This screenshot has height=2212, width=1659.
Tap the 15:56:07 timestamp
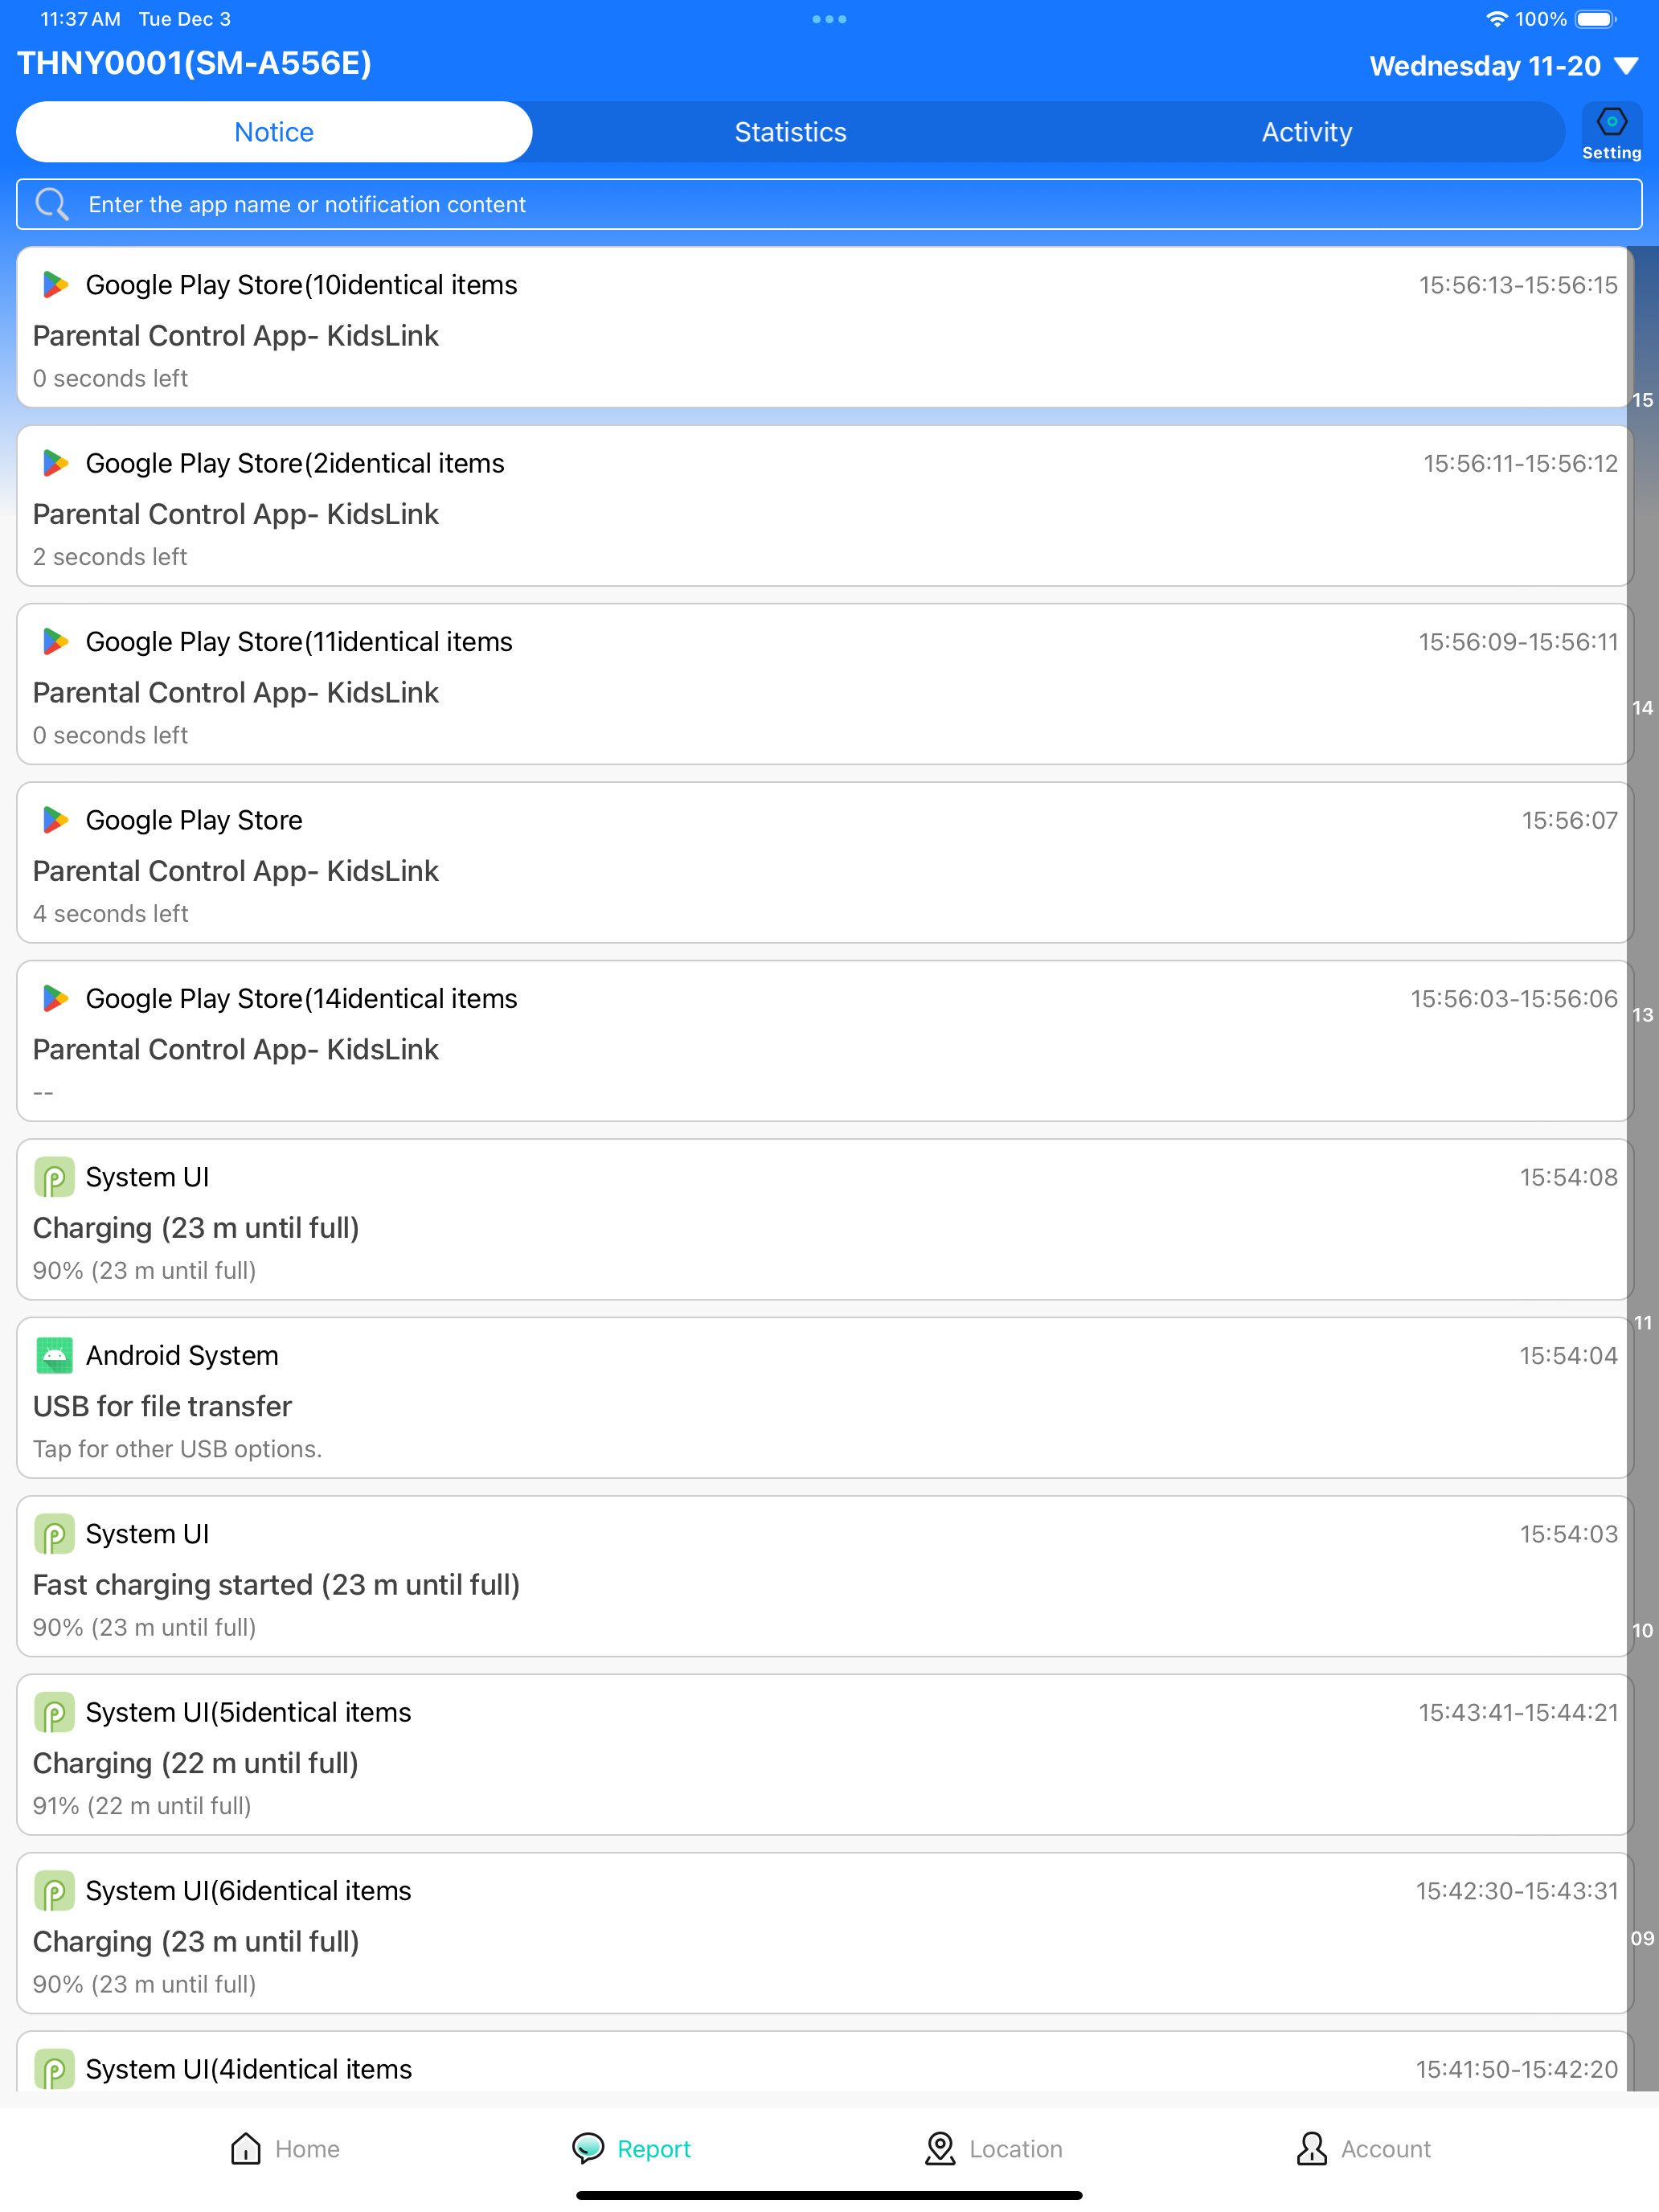1569,820
